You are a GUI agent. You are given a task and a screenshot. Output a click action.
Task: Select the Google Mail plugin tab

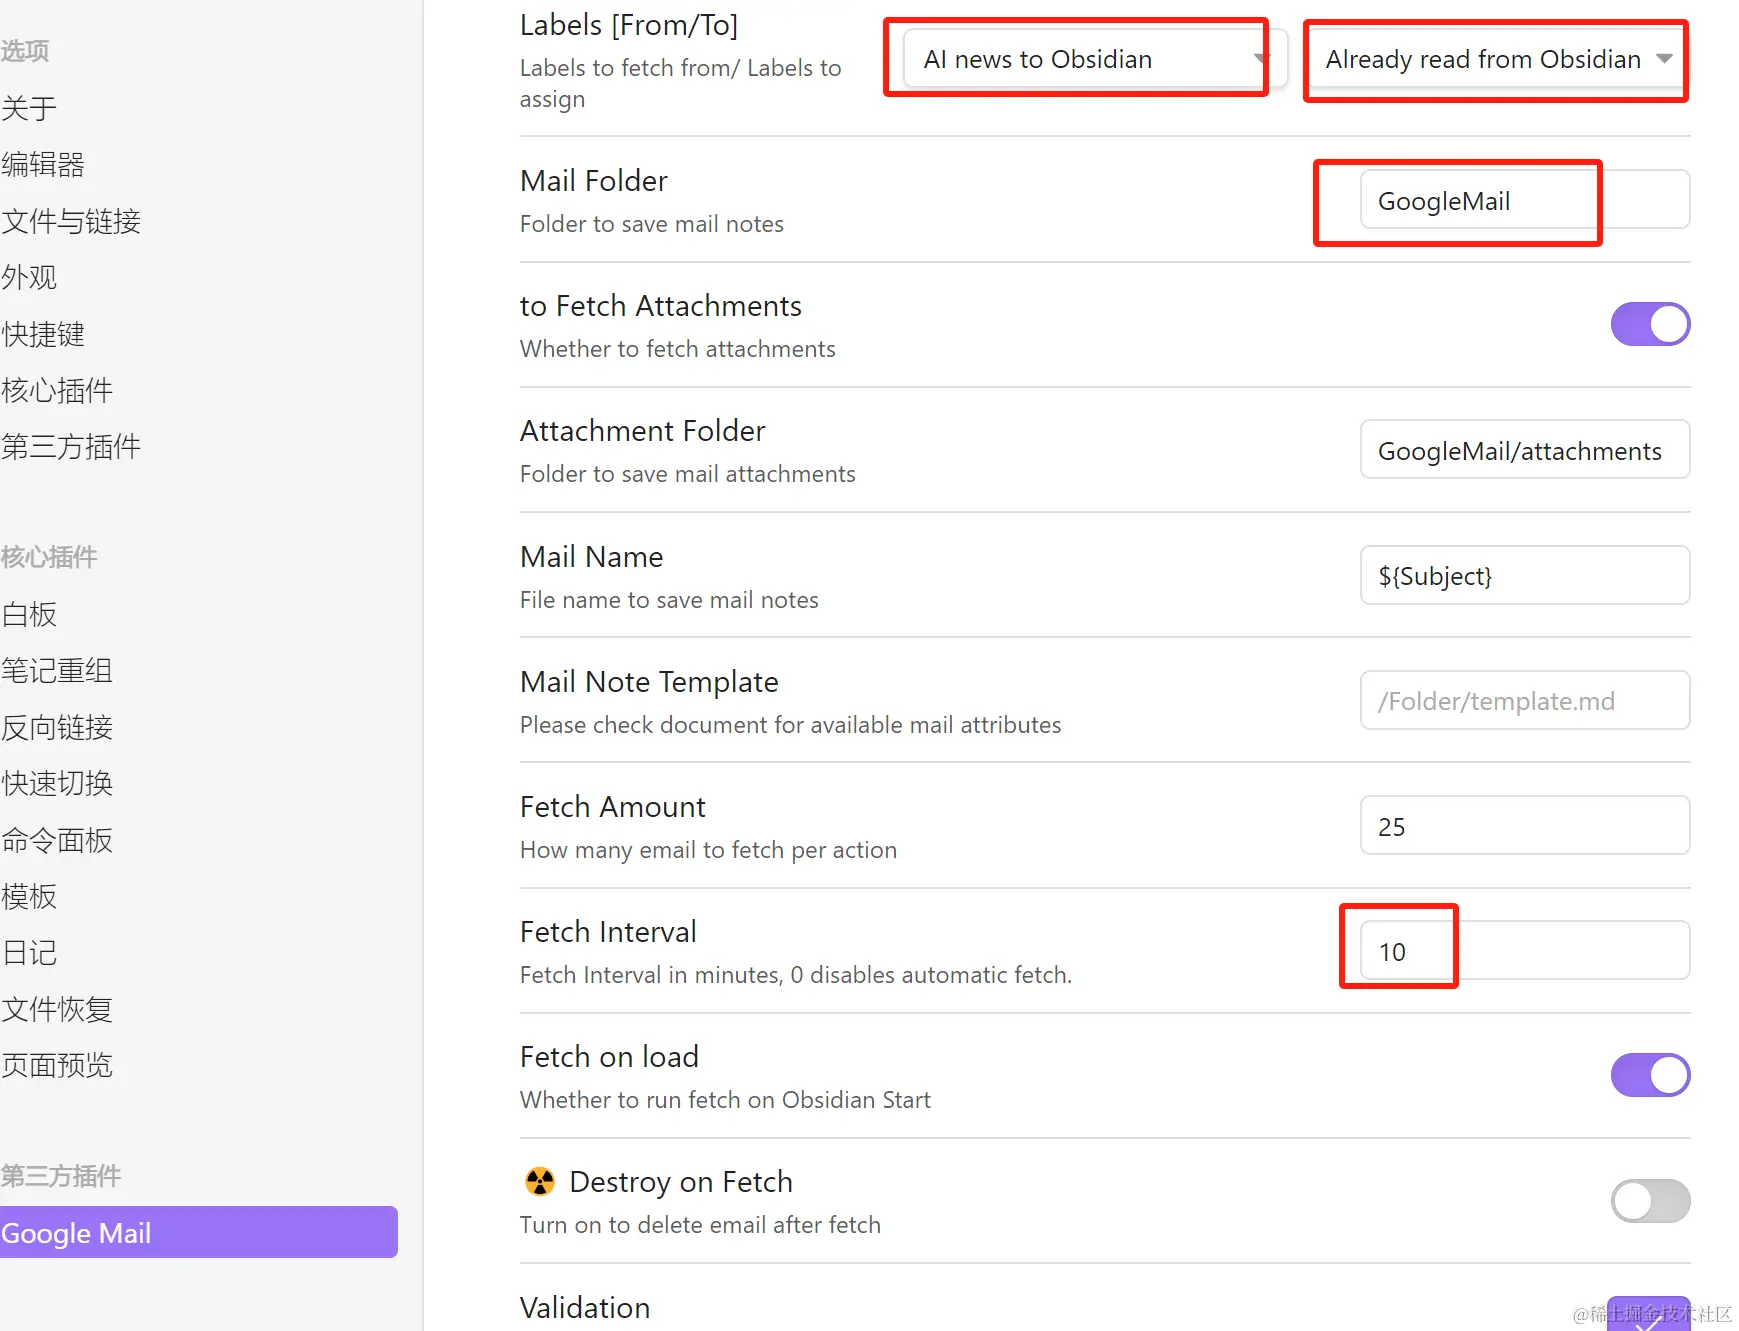click(199, 1232)
